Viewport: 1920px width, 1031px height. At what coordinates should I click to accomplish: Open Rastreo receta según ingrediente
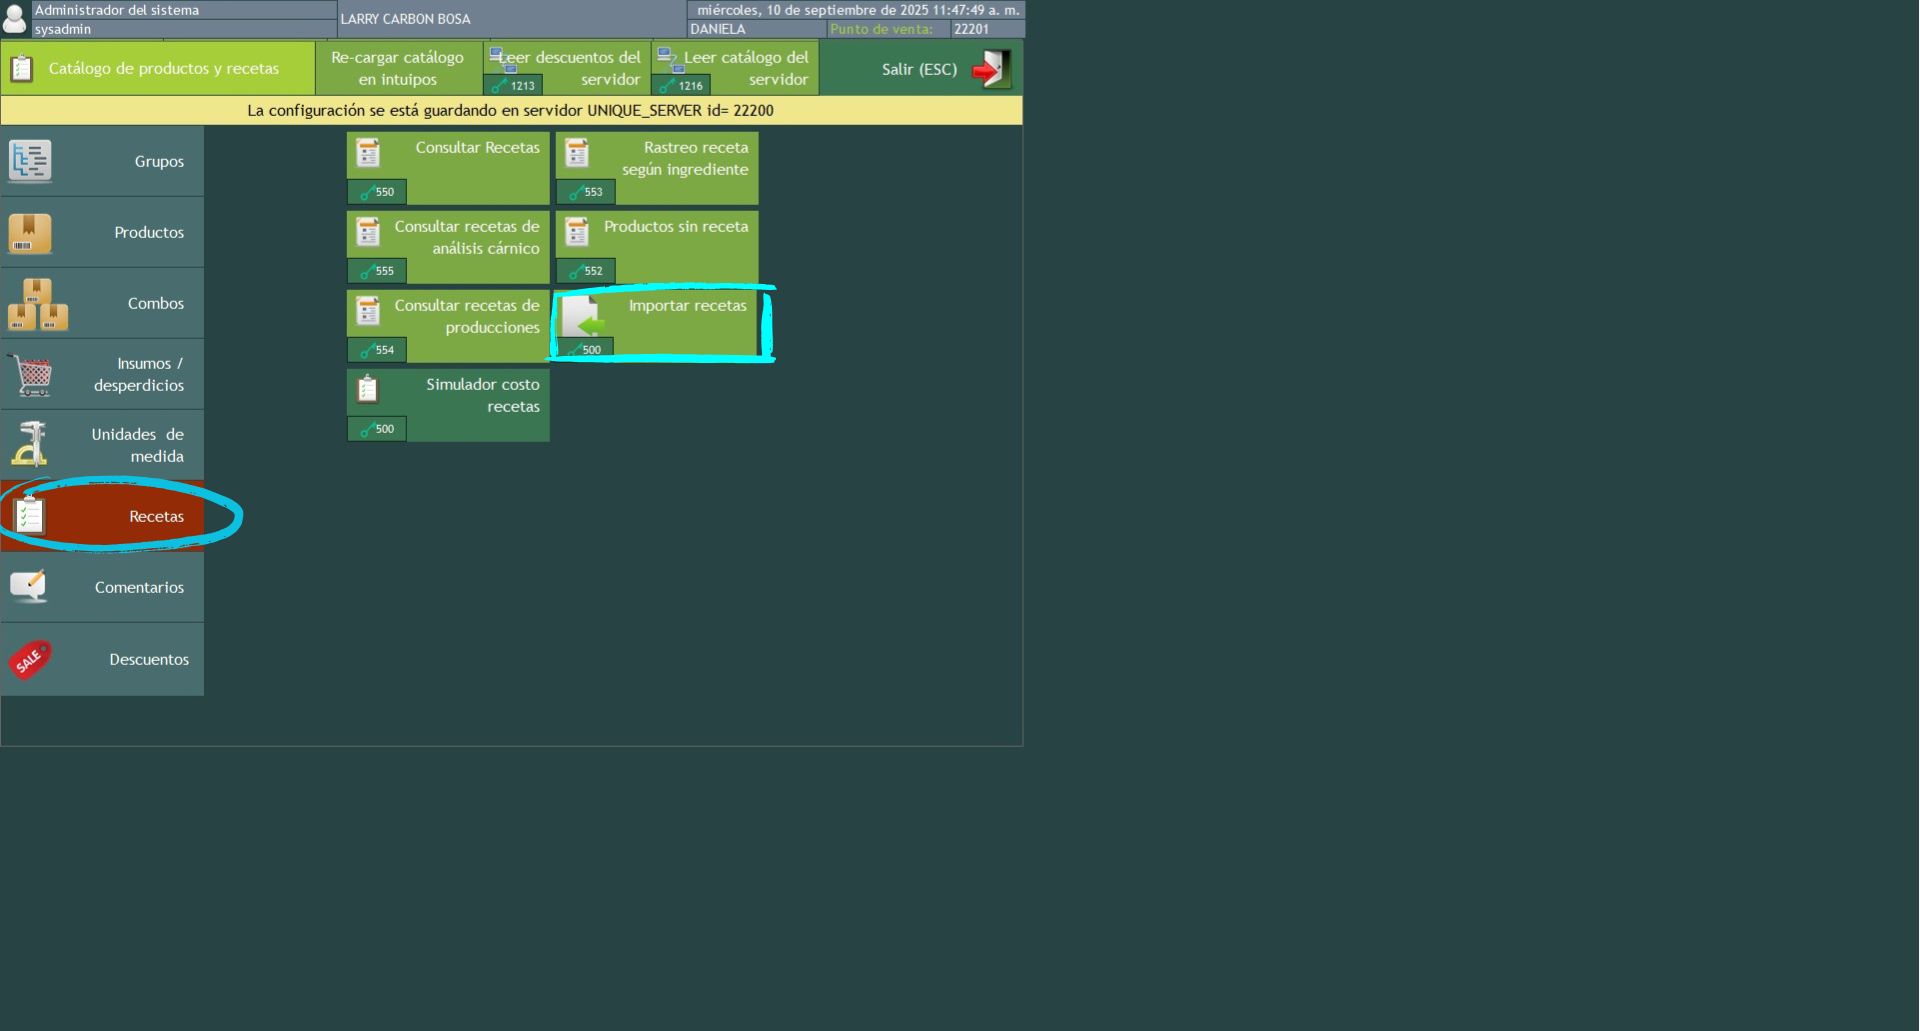(x=657, y=167)
